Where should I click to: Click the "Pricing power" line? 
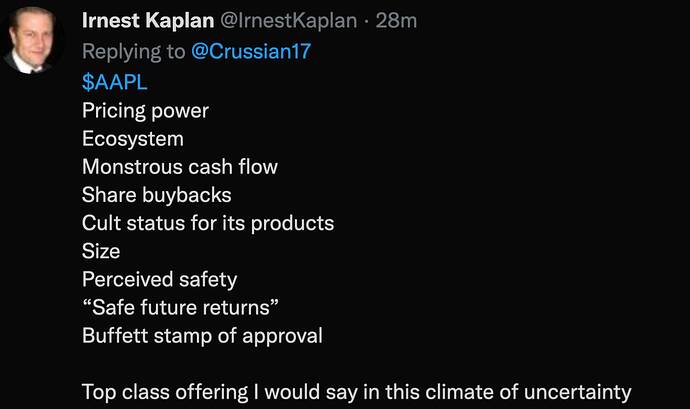pyautogui.click(x=145, y=110)
